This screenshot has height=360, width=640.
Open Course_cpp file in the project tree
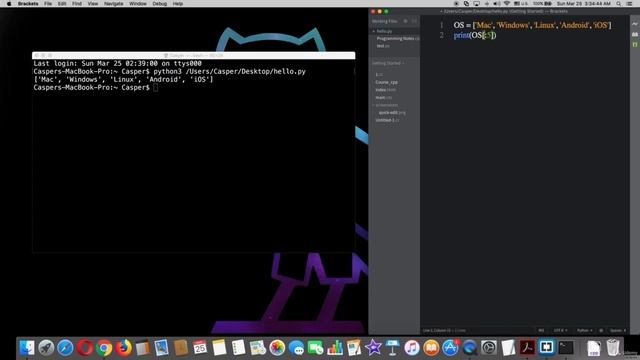[387, 82]
